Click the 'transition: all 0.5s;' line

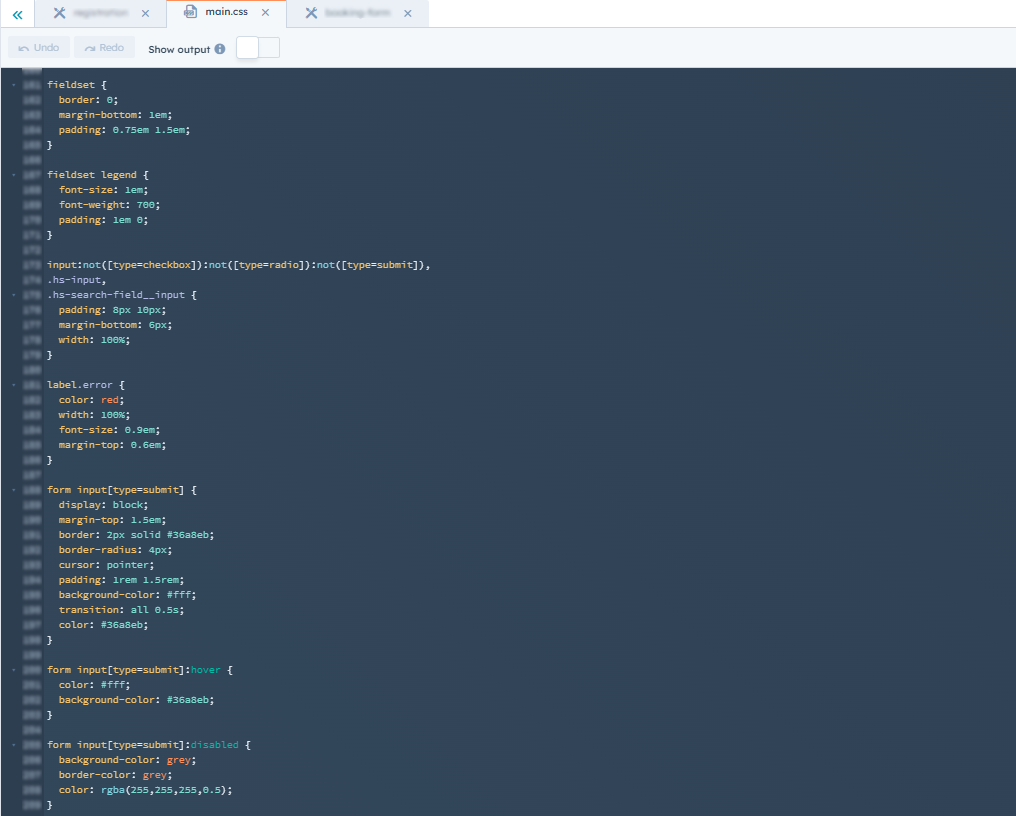[121, 610]
